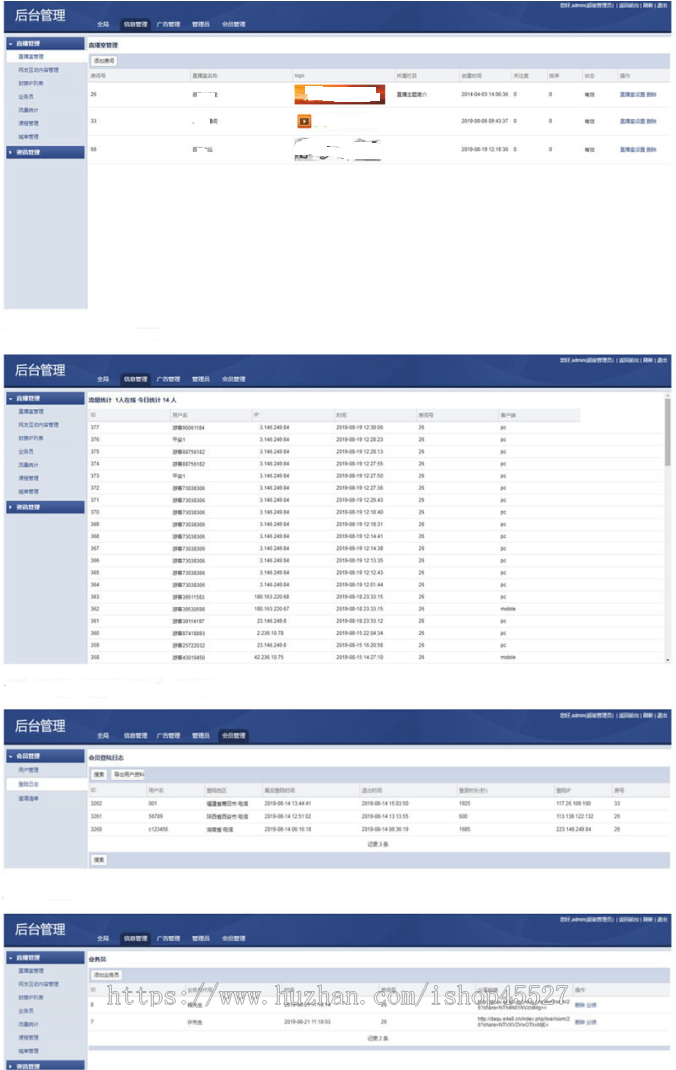
Task: Click username 56789 in login log row 3261
Action: [156, 816]
